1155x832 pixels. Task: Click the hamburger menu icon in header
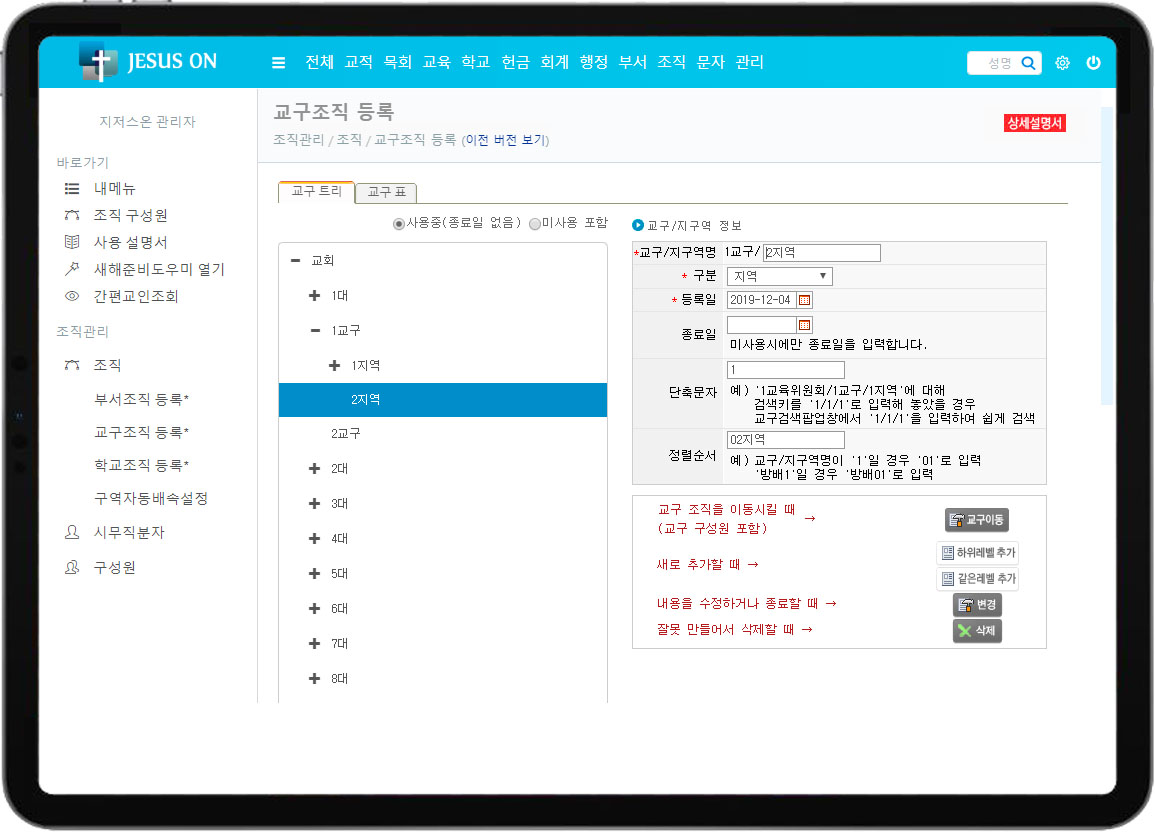[x=279, y=62]
